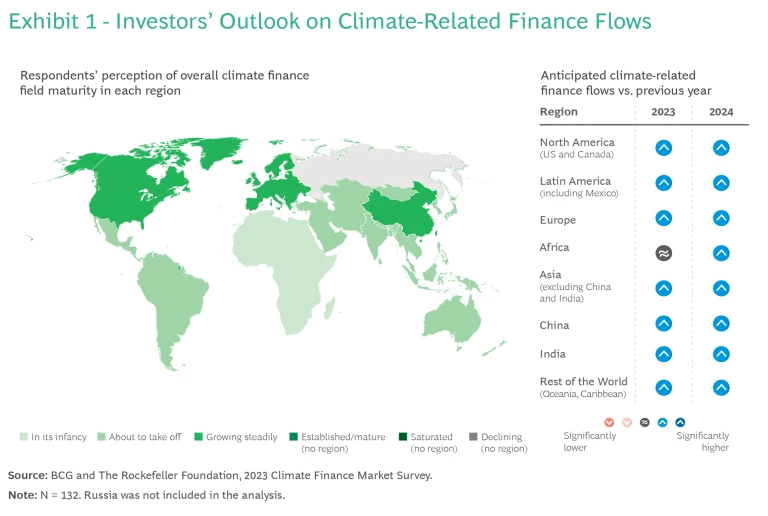The height and width of the screenshot is (516, 768).
Task: Click Africa's 2023 unchanged (≈) icon
Action: tap(663, 253)
